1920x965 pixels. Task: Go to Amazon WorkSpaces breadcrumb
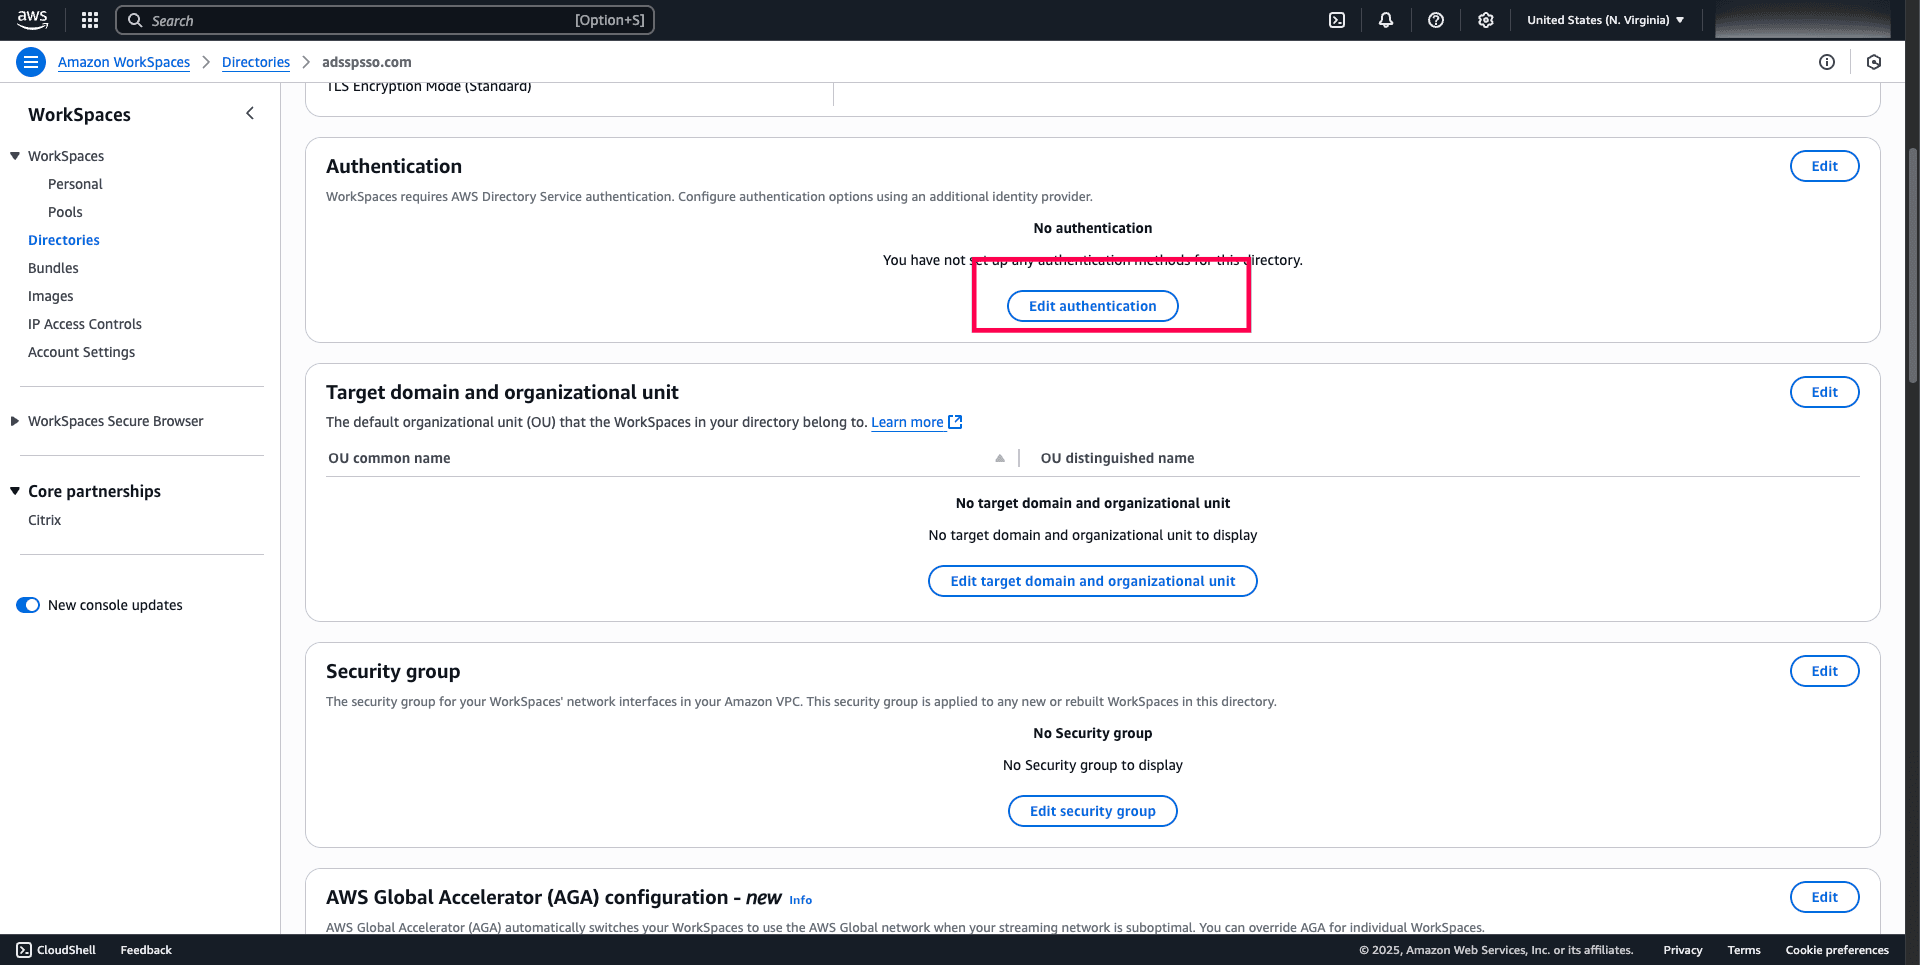pos(124,62)
